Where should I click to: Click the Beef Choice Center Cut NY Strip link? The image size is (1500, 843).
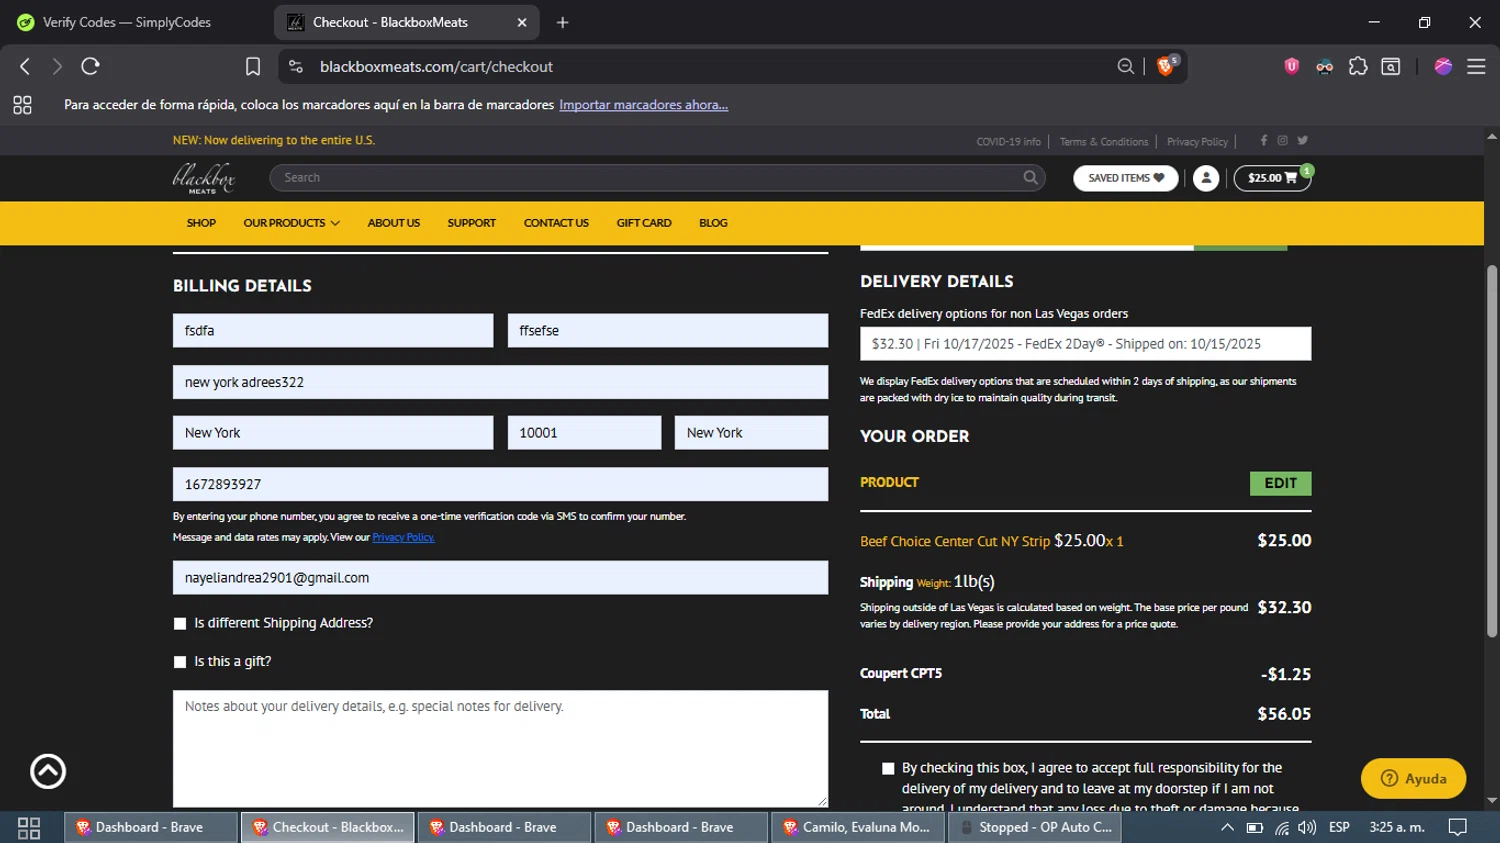[955, 541]
